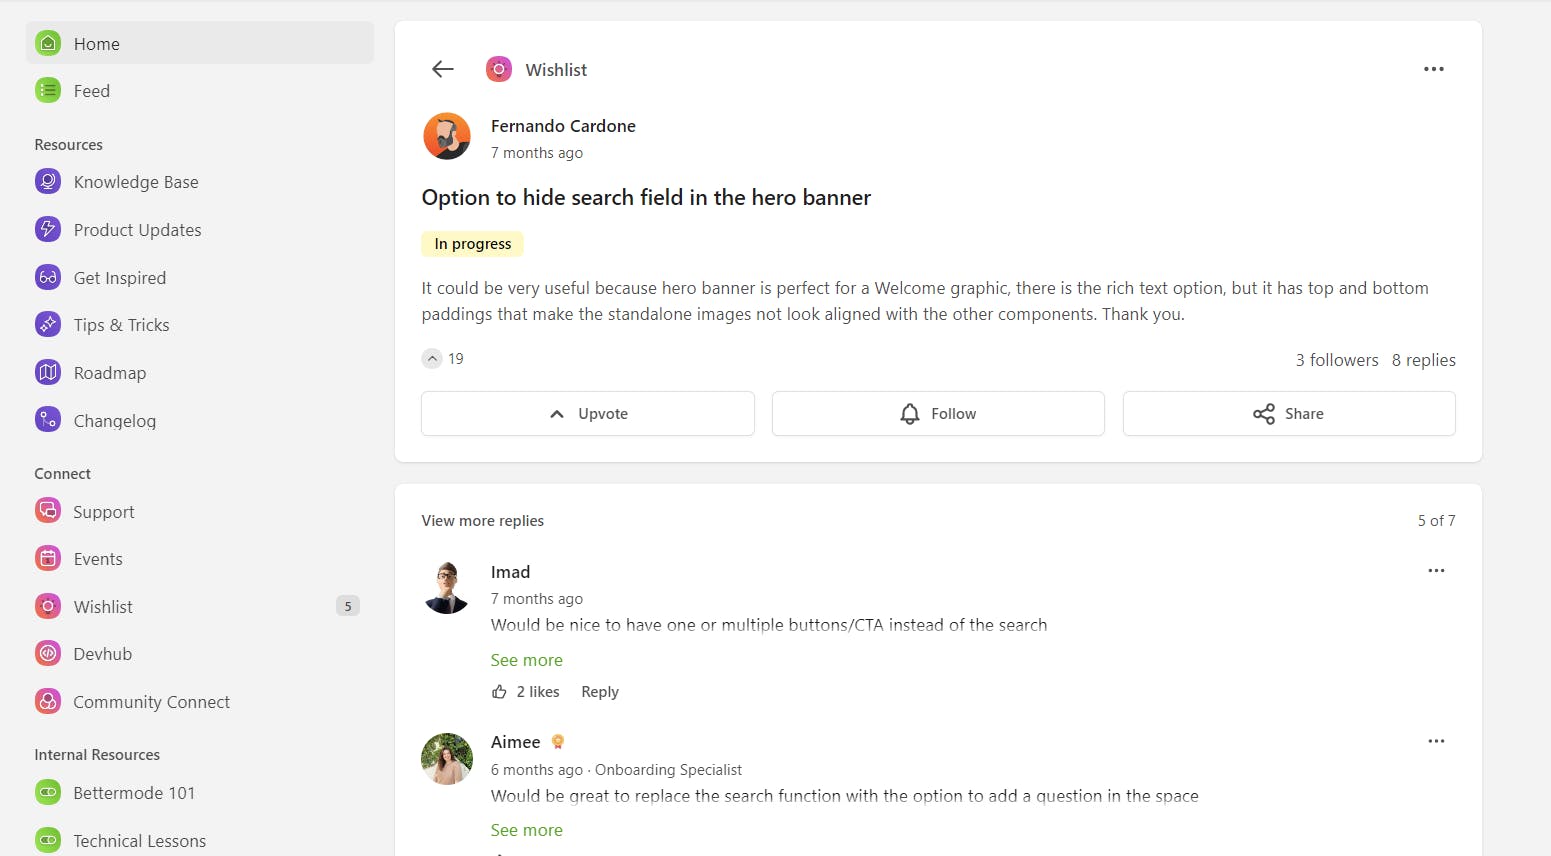This screenshot has height=856, width=1551.
Task: Go to Home in the sidebar
Action: click(x=97, y=44)
